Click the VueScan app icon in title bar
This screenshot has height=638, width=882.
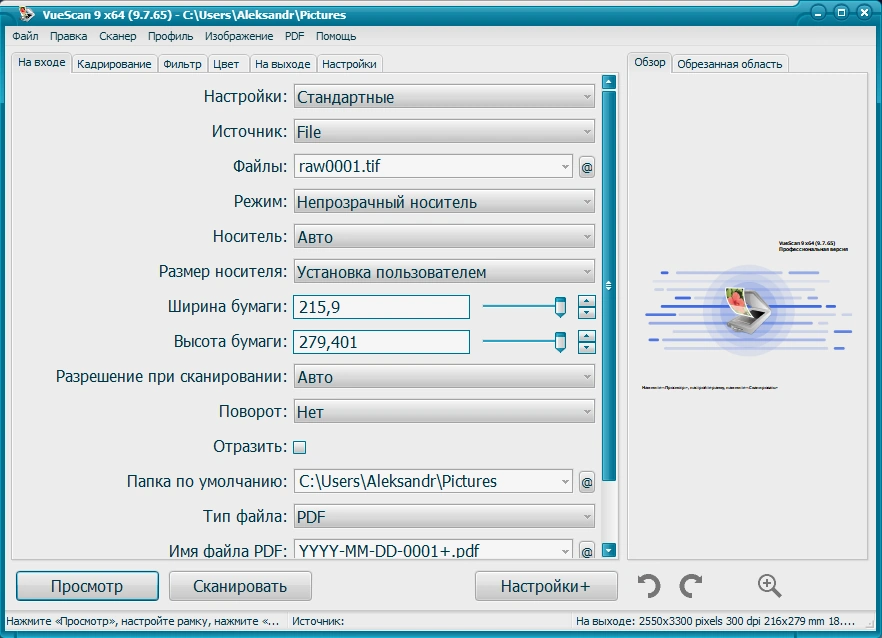coord(26,14)
